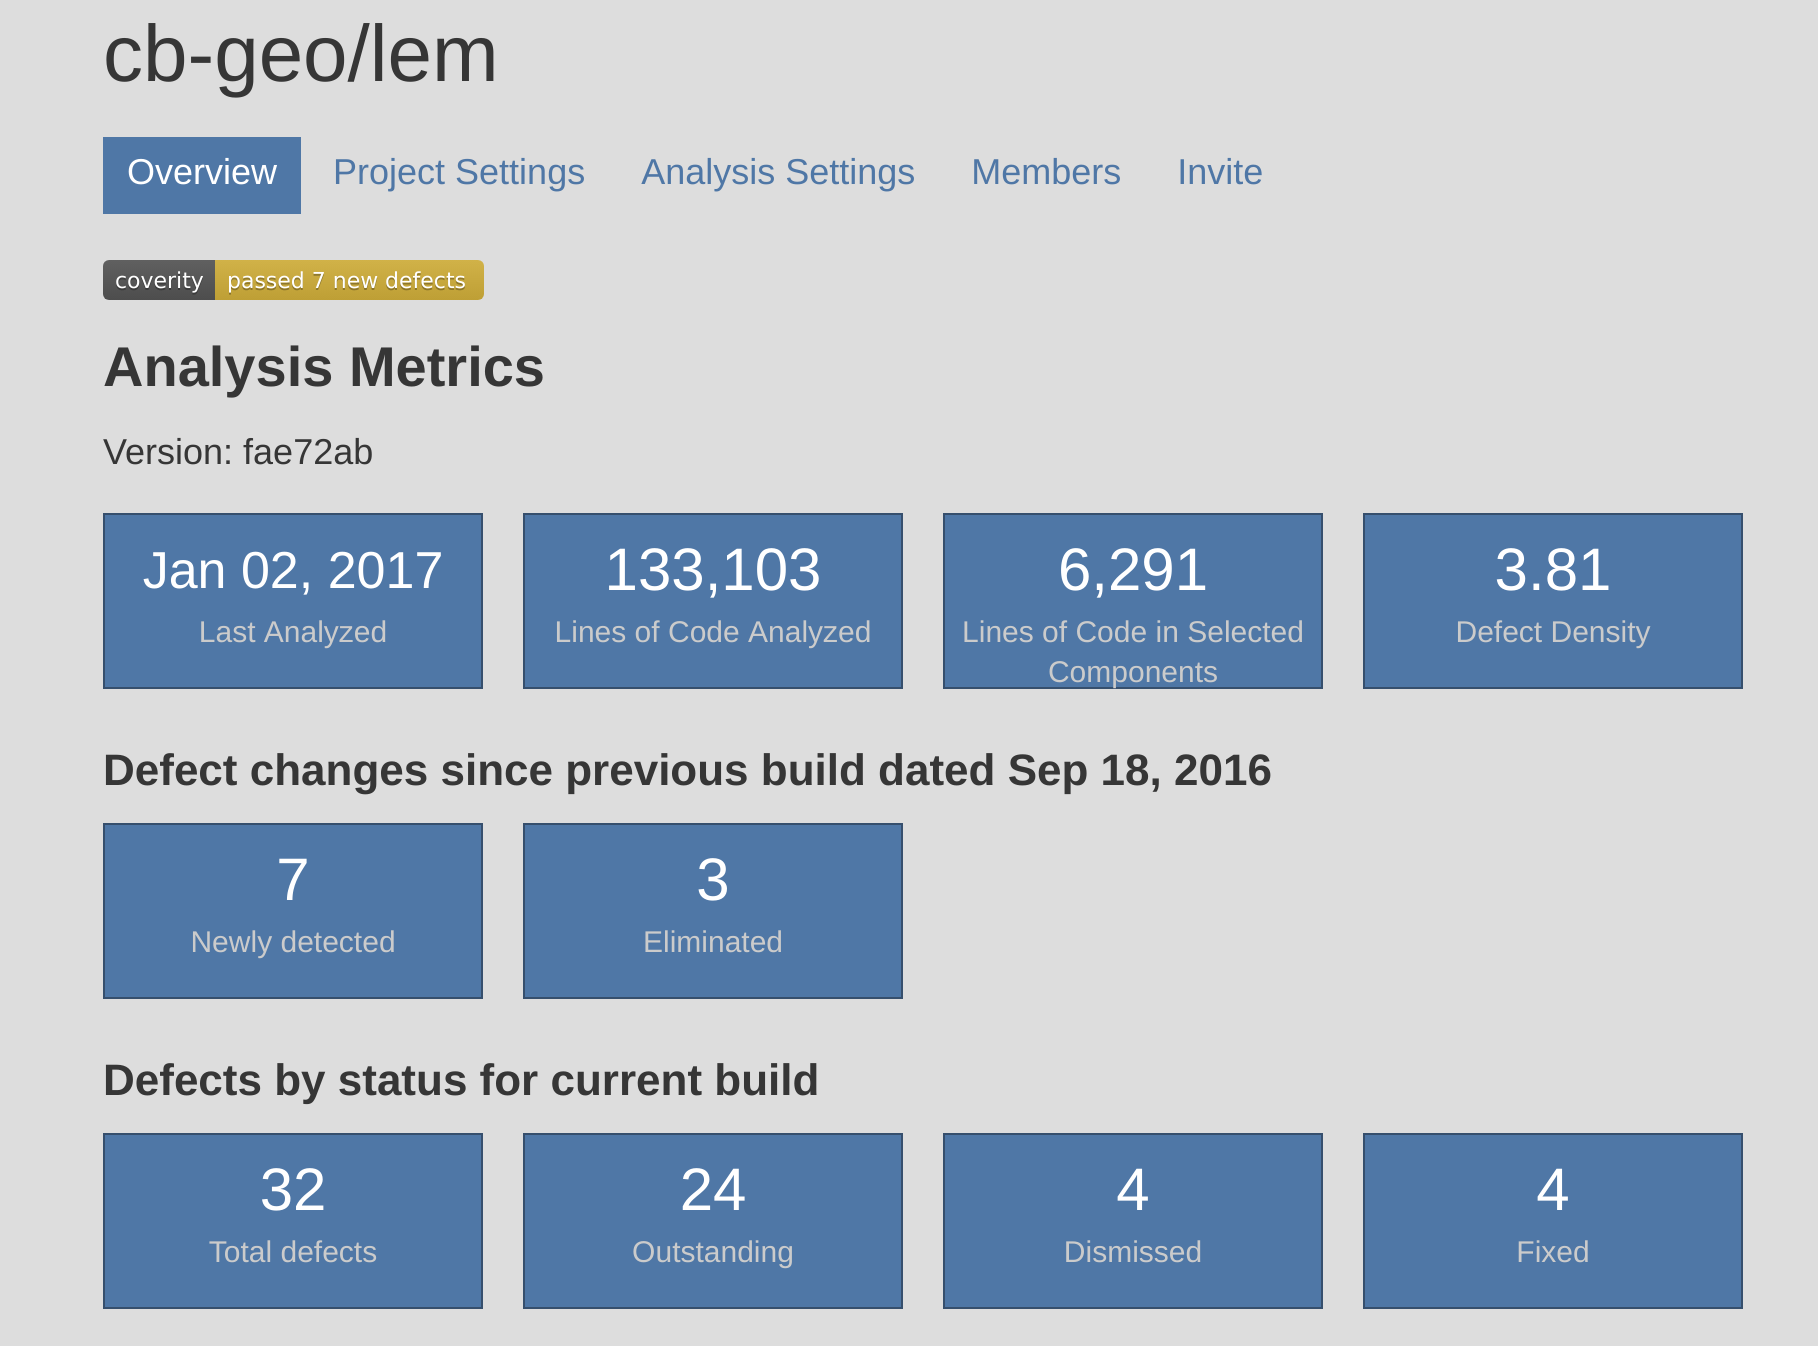The height and width of the screenshot is (1346, 1818).
Task: Open the Analysis Settings tab
Action: point(778,173)
